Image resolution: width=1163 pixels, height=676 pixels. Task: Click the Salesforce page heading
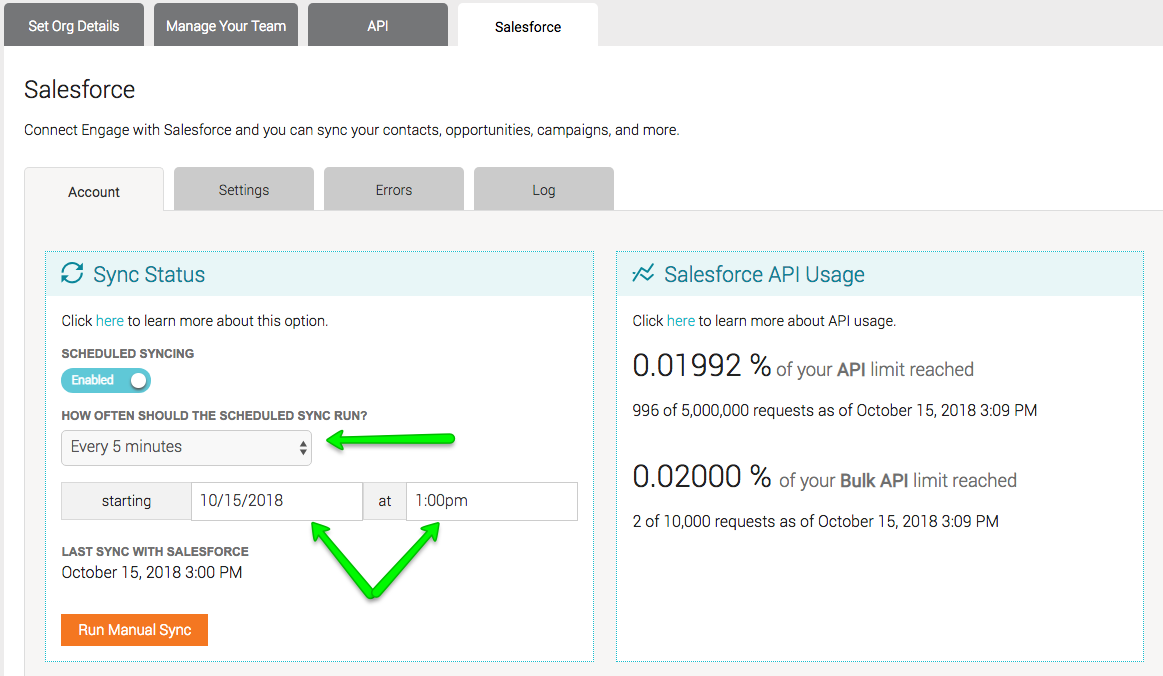click(79, 89)
